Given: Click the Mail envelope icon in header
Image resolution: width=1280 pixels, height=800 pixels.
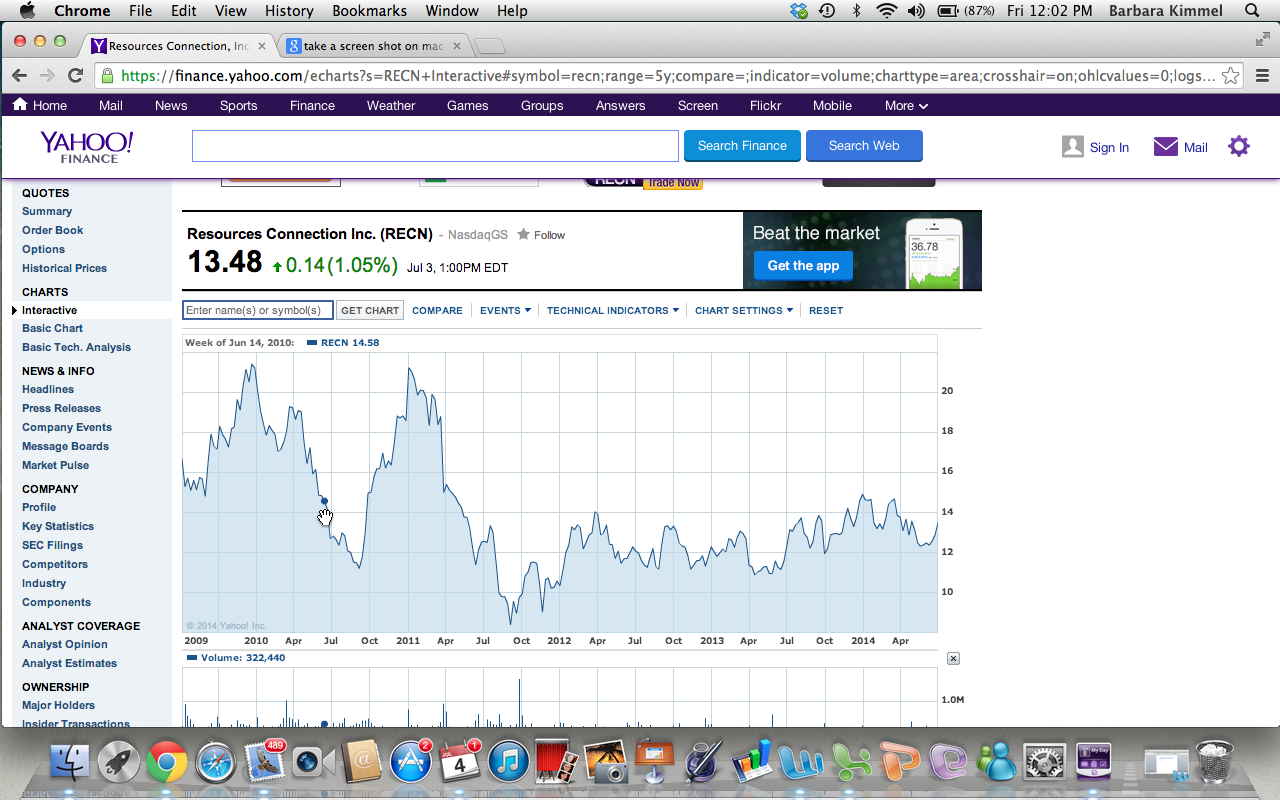Looking at the screenshot, I should click(x=1166, y=147).
